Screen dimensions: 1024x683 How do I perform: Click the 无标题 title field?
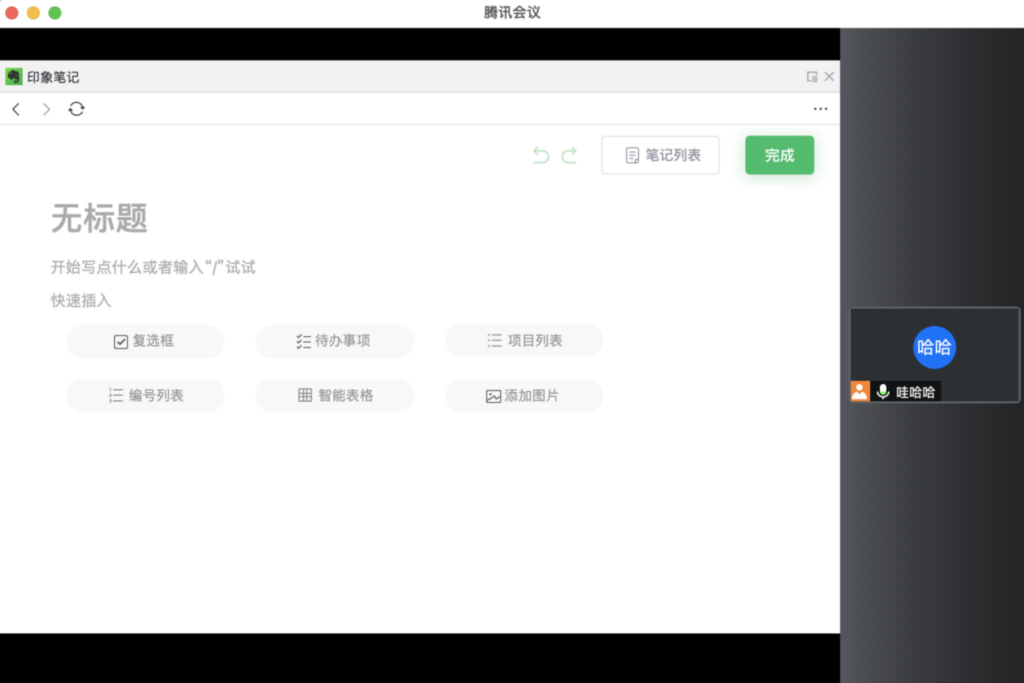(x=99, y=218)
